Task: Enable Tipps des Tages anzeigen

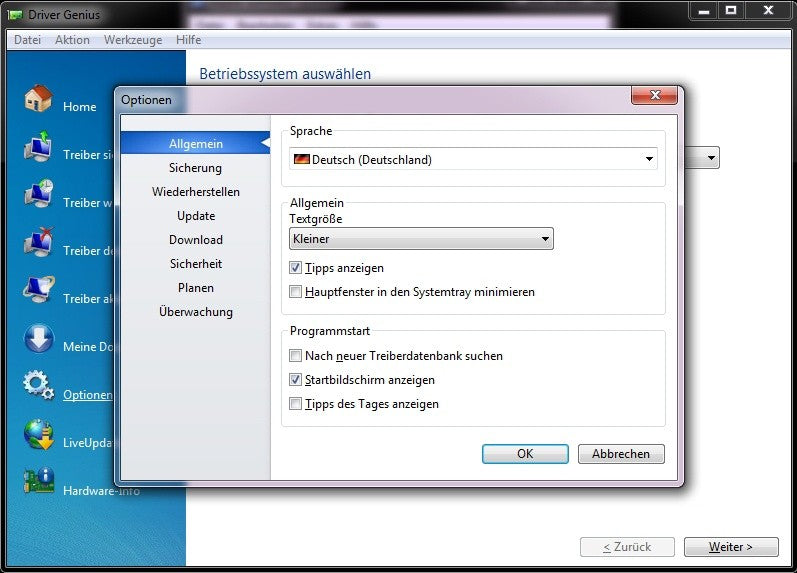Action: (295, 403)
